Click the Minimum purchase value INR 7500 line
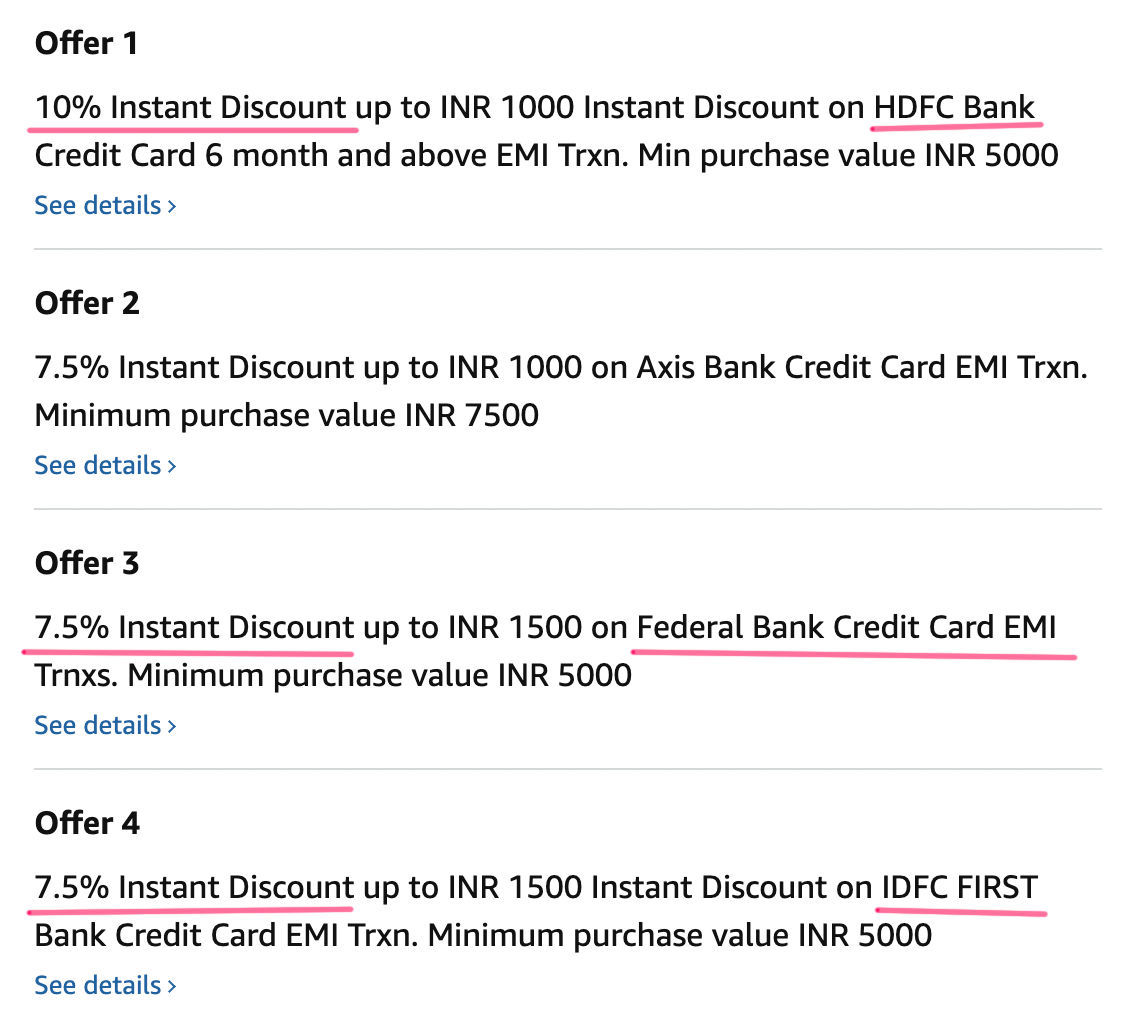The image size is (1124, 1012). (x=287, y=416)
